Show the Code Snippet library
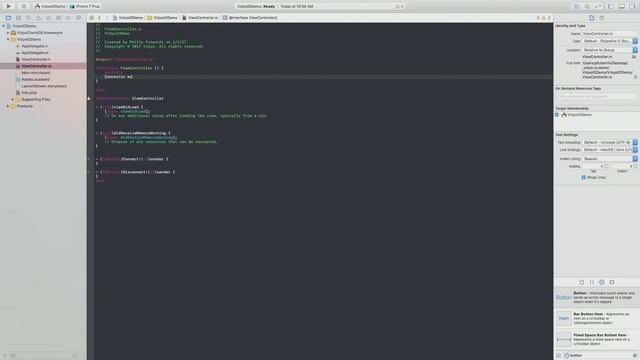Screen dimensions: 640x360 tap(591, 282)
